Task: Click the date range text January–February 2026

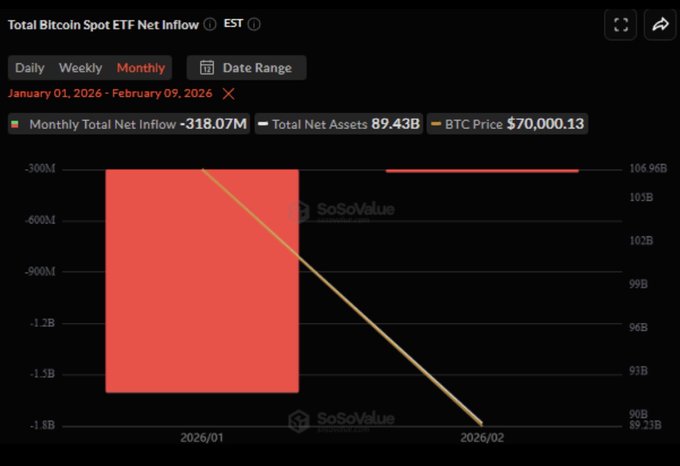Action: point(109,93)
